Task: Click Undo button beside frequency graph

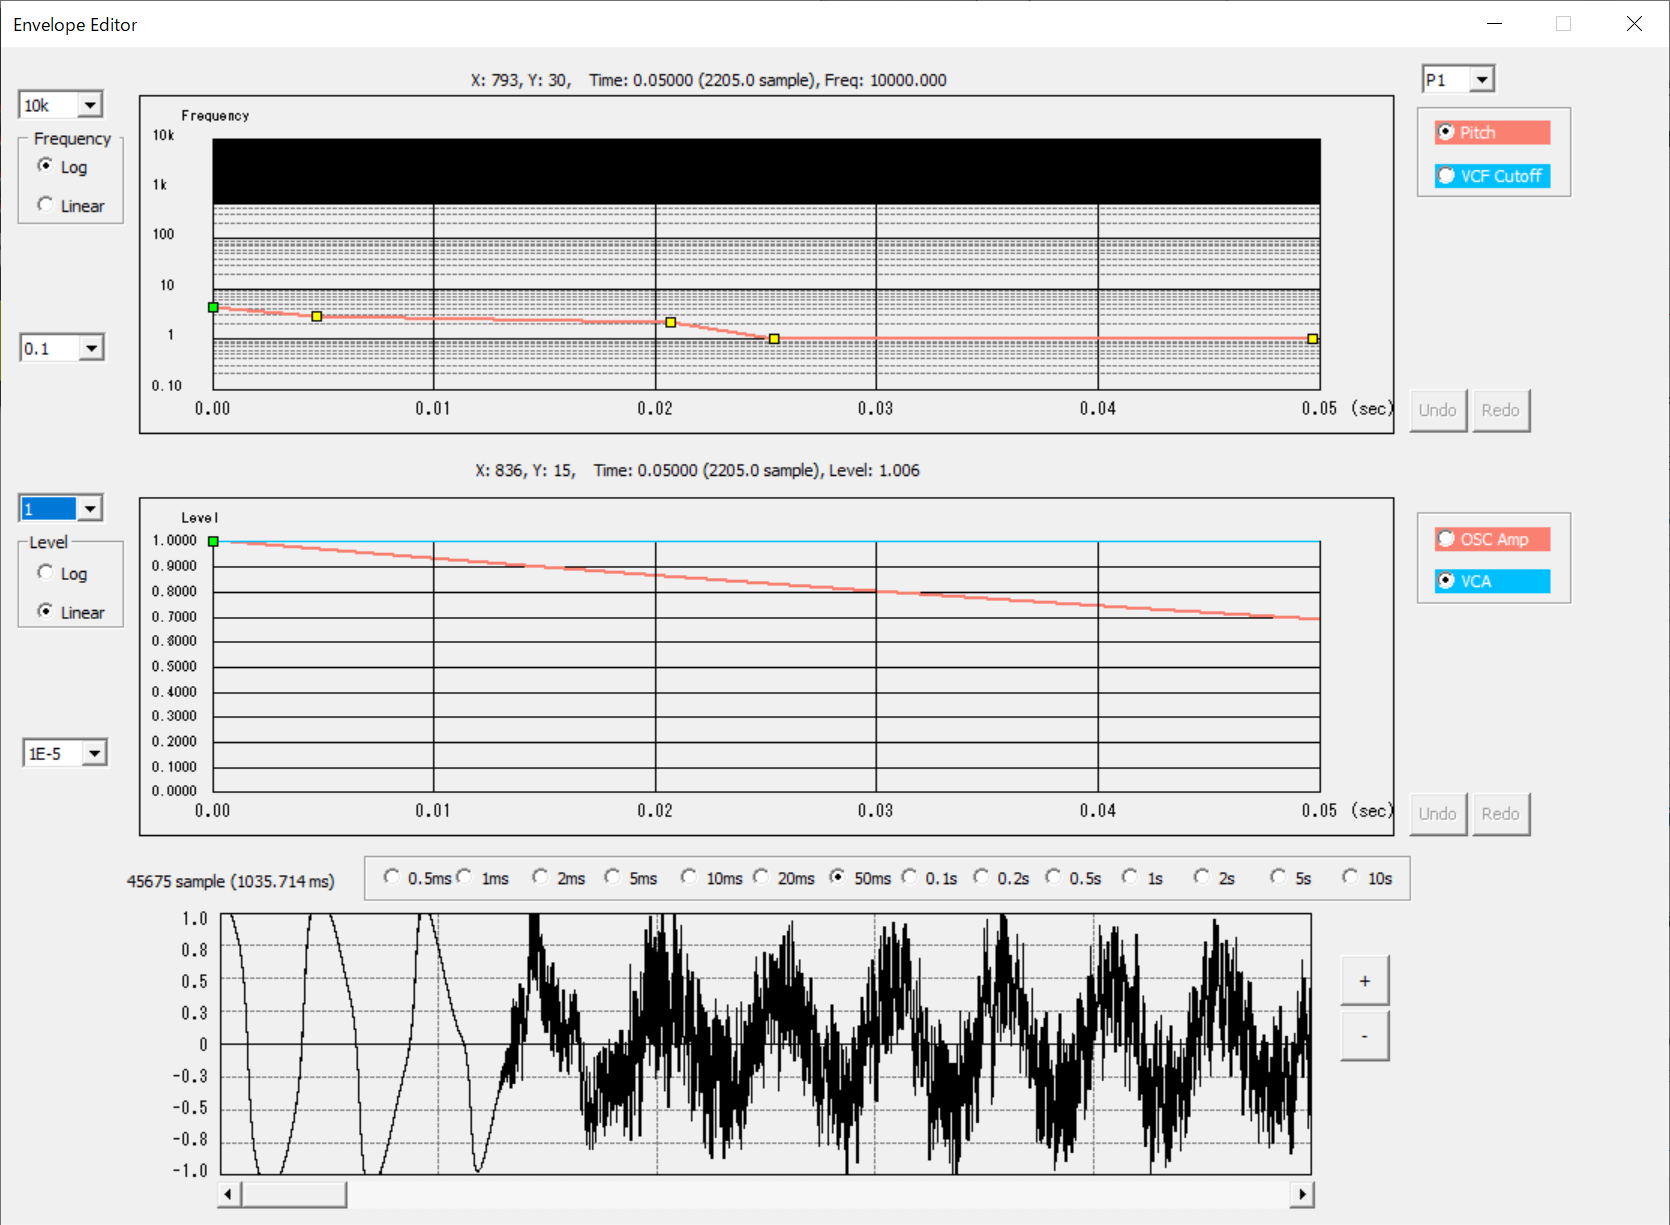Action: (x=1438, y=410)
